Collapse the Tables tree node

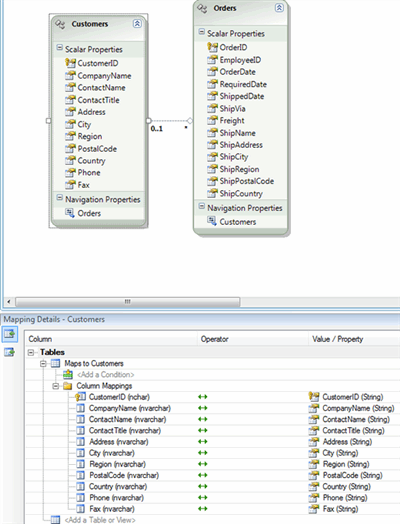[31, 352]
